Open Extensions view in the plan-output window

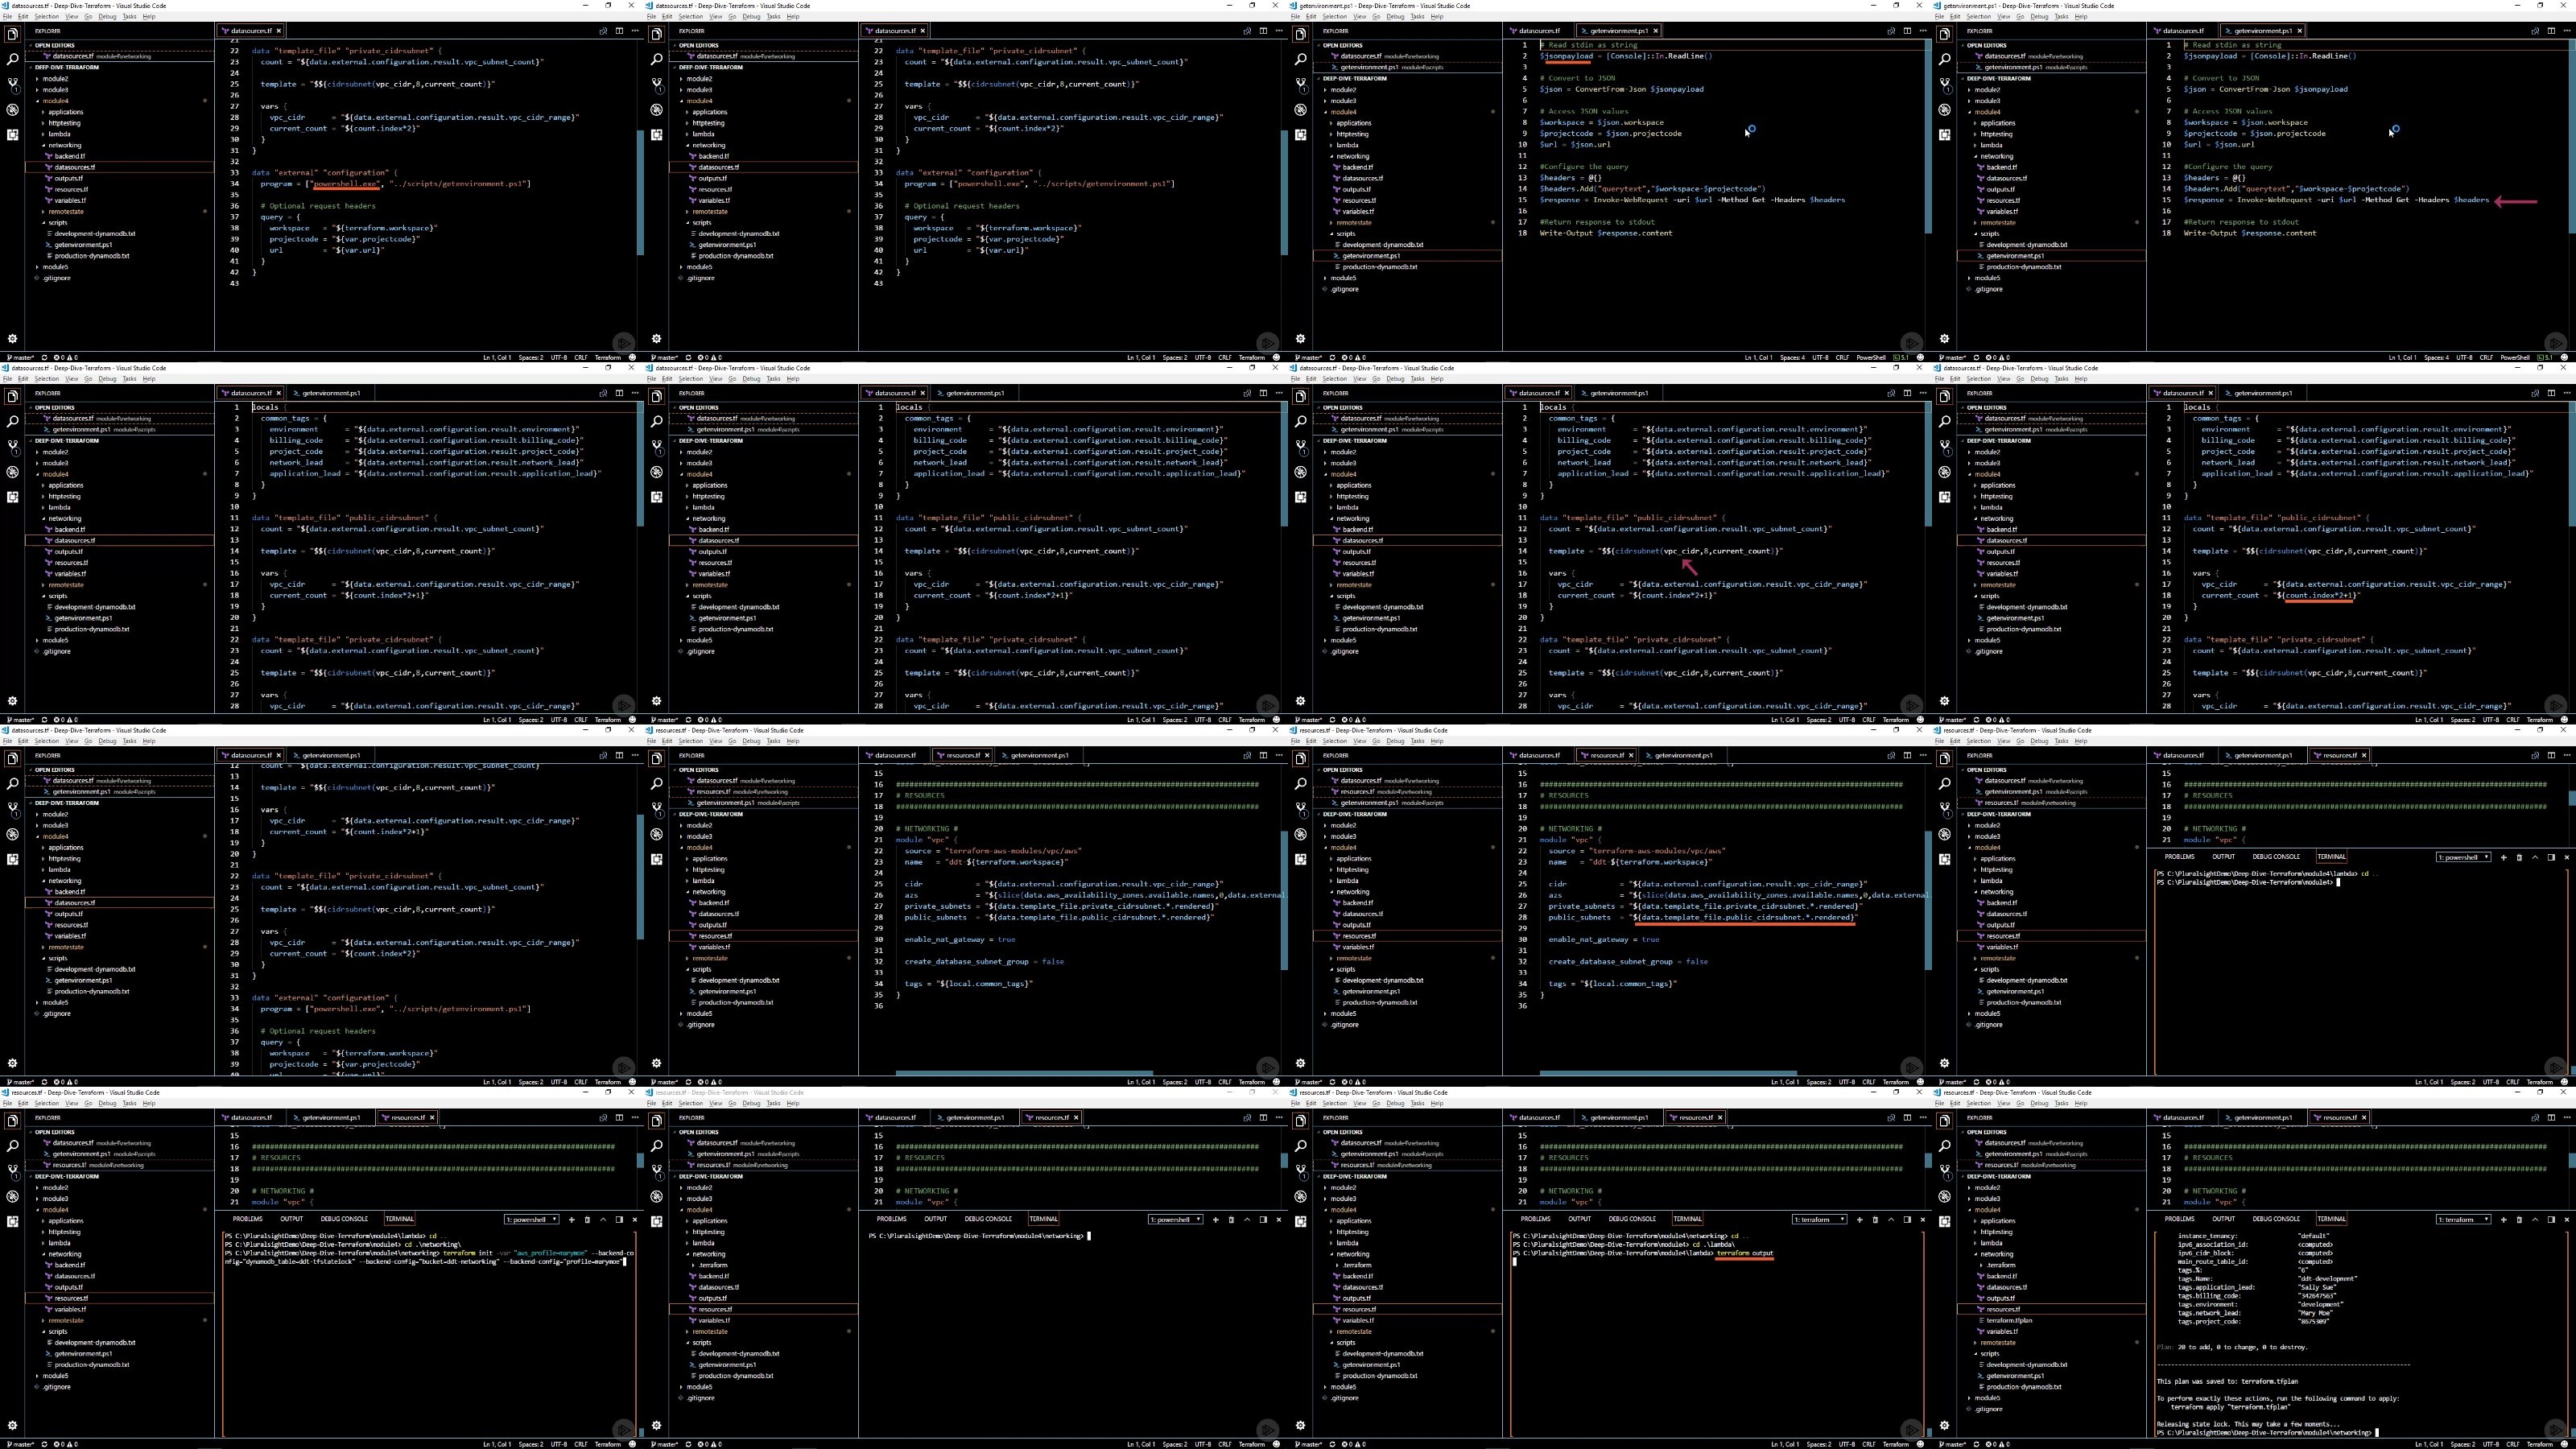coord(1944,1221)
